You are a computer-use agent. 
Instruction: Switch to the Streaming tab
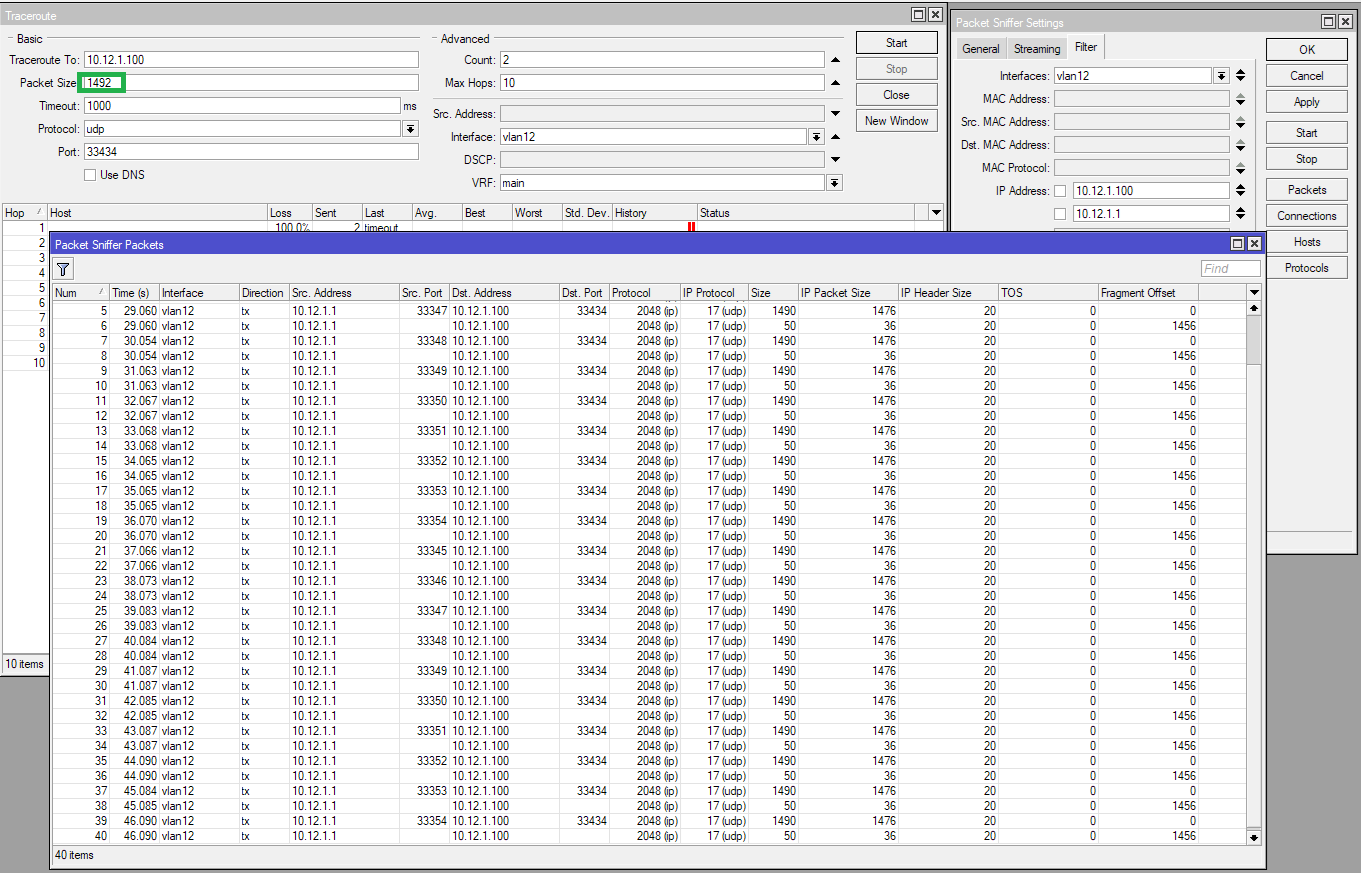[1037, 49]
